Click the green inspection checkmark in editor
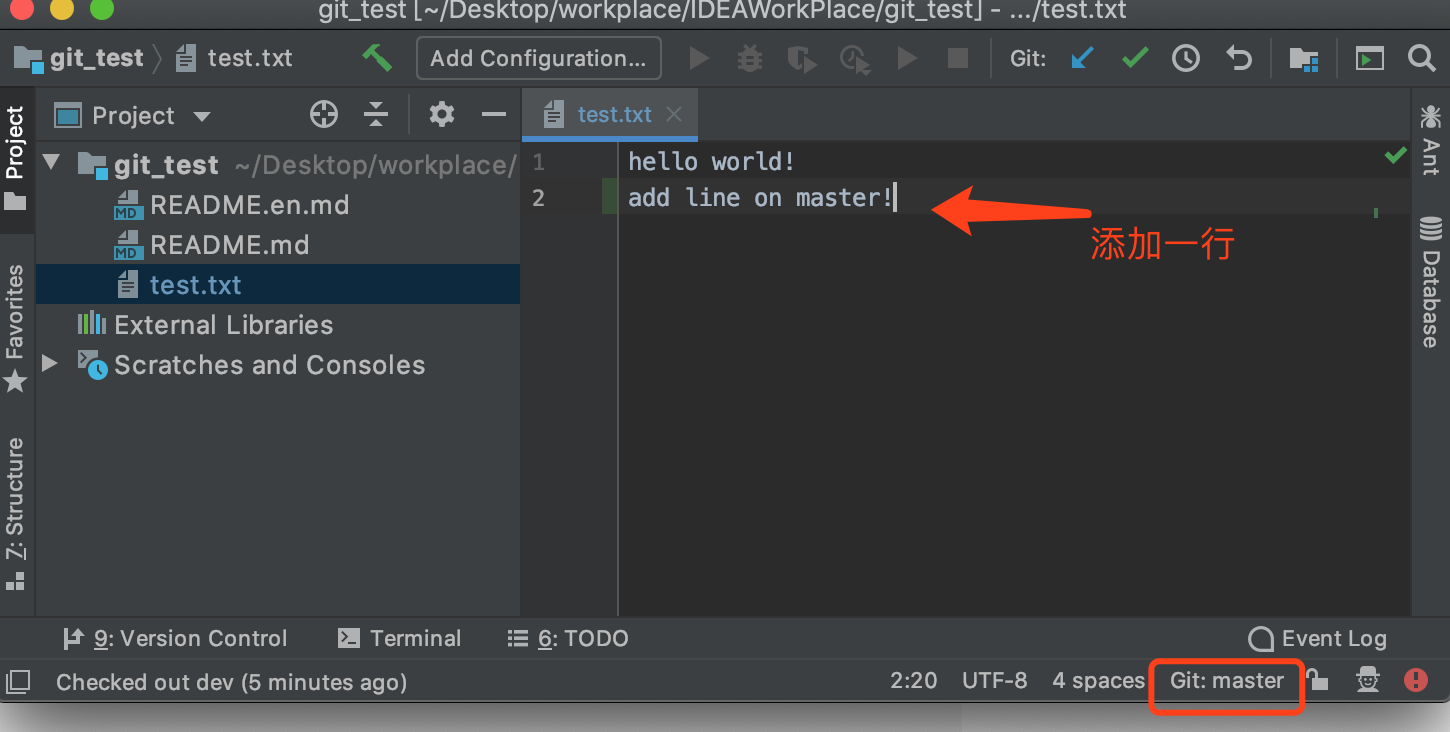 click(1396, 157)
